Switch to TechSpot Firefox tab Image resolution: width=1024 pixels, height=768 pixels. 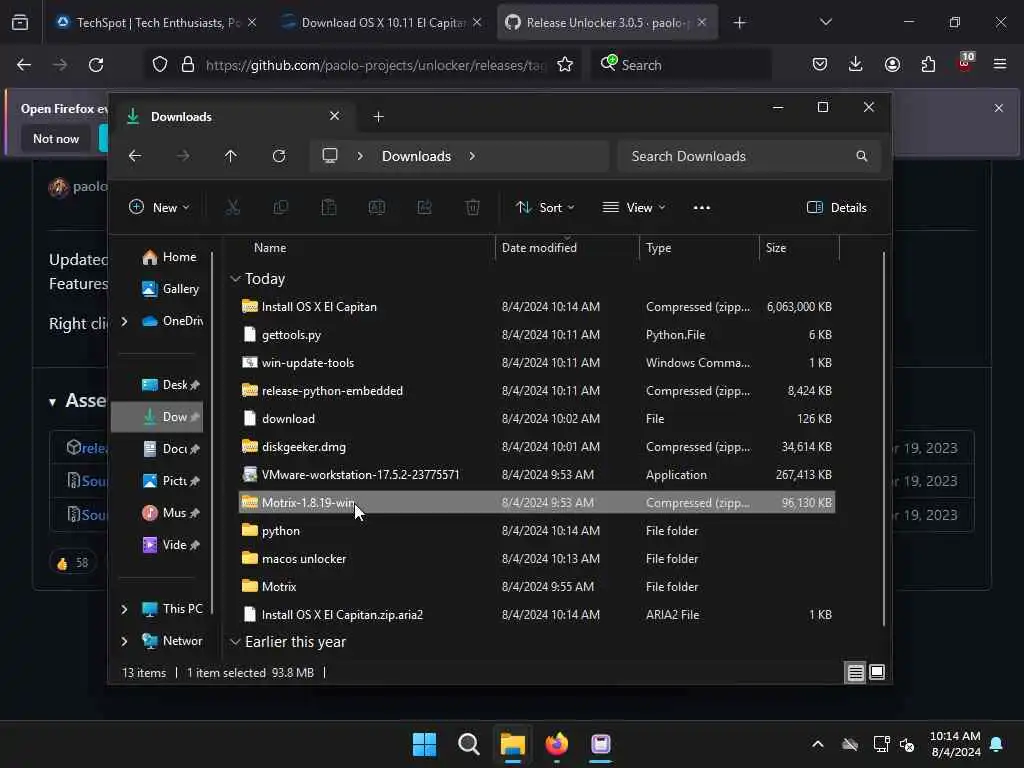pyautogui.click(x=155, y=22)
